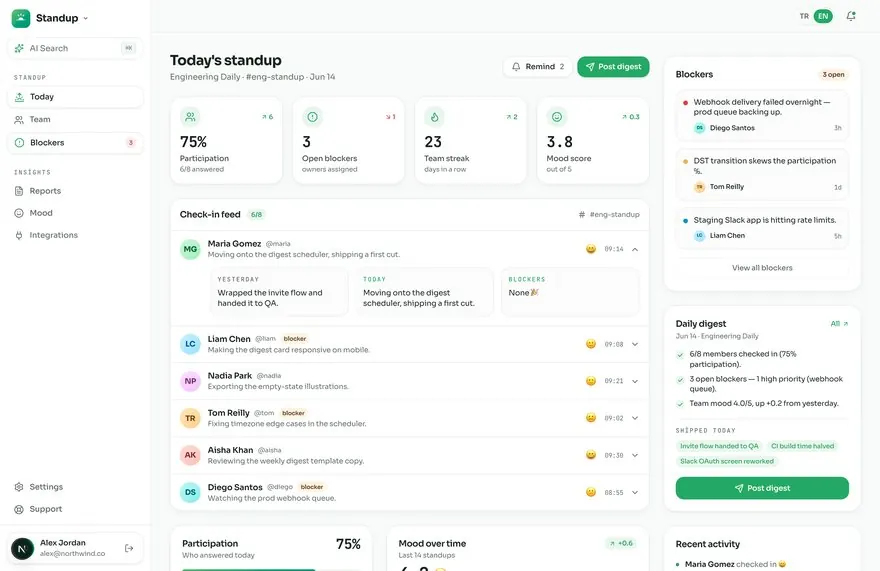
Task: Select the EN language toggle
Action: [823, 16]
